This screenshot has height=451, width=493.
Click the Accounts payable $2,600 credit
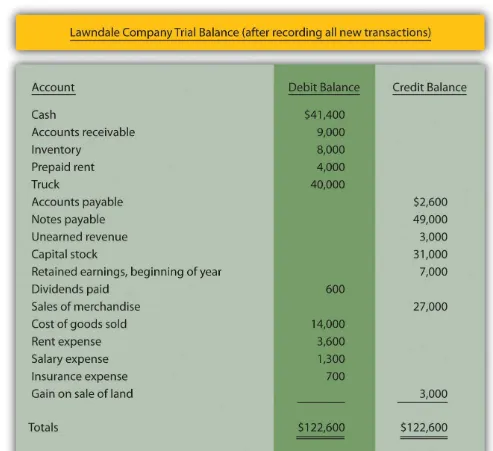430,202
